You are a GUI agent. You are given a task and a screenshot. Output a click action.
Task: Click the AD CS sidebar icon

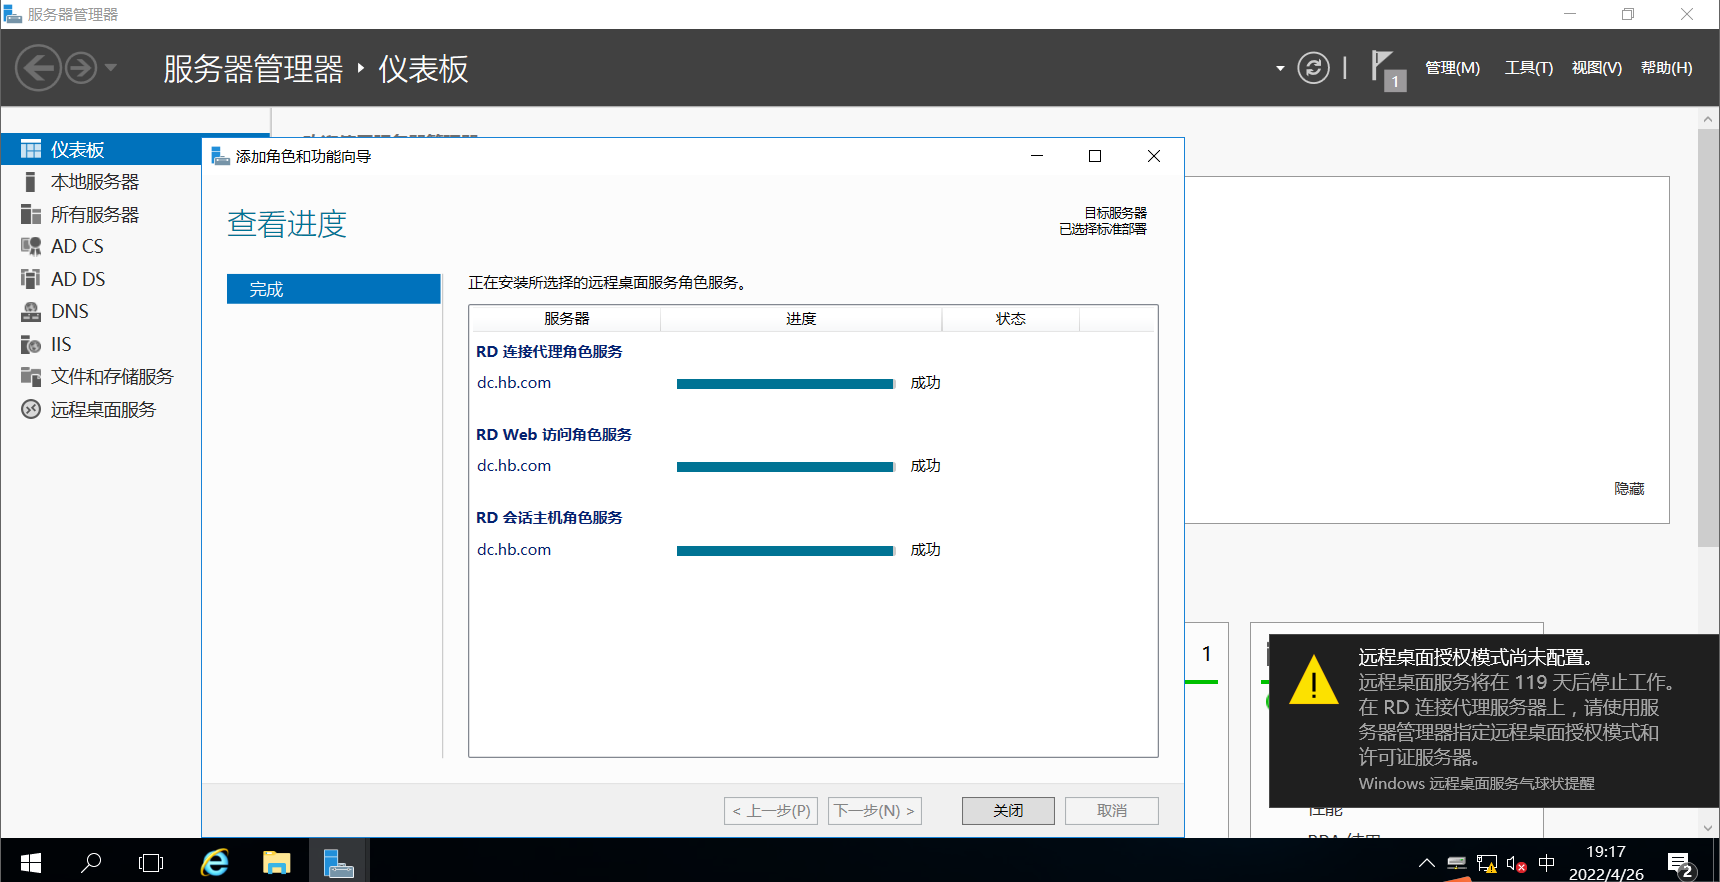tap(31, 246)
